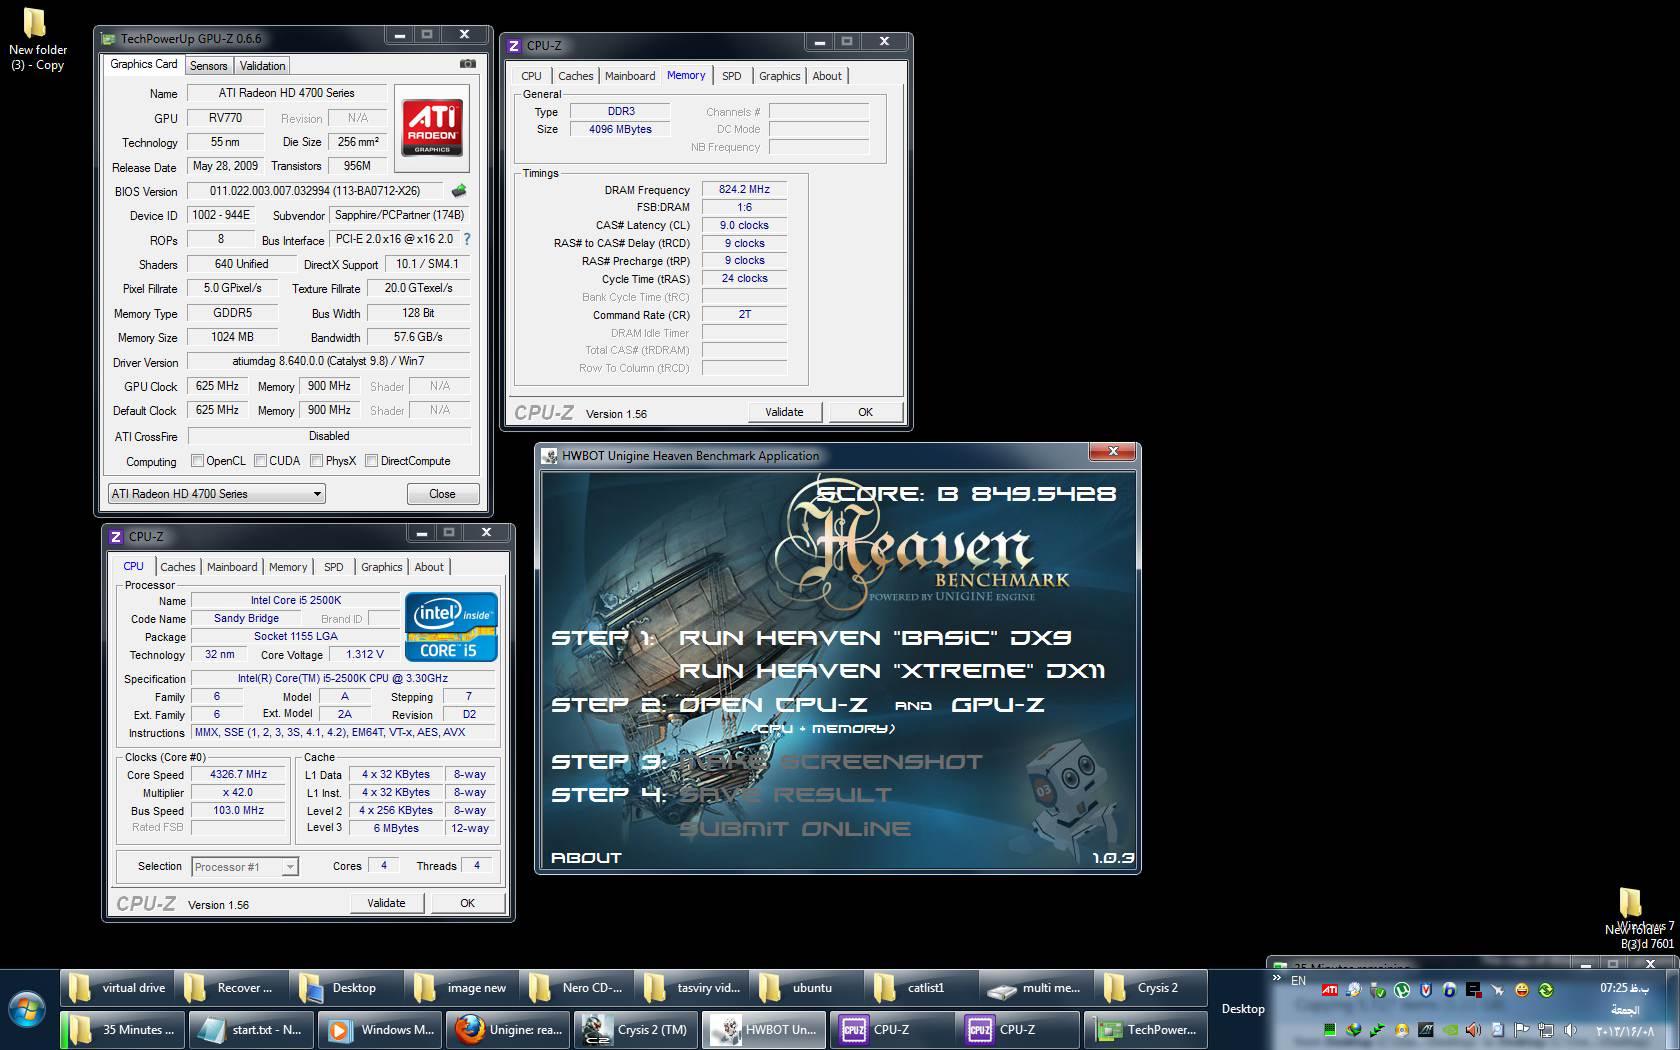Click the GPU-Z Name field 'ATI Radeon HD 4700 Series'
Screen dimensions: 1680x1050
pyautogui.click(x=287, y=93)
